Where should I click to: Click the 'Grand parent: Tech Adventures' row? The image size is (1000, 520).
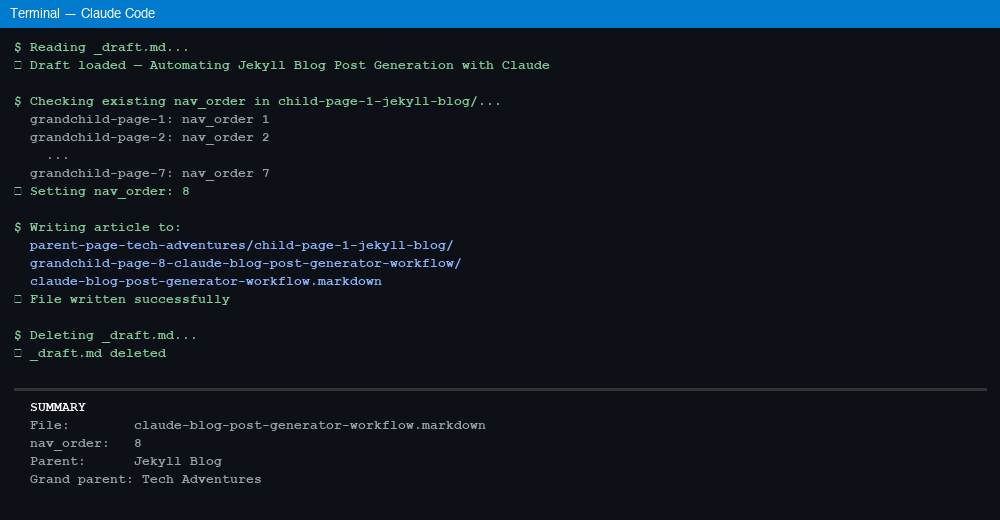point(145,479)
